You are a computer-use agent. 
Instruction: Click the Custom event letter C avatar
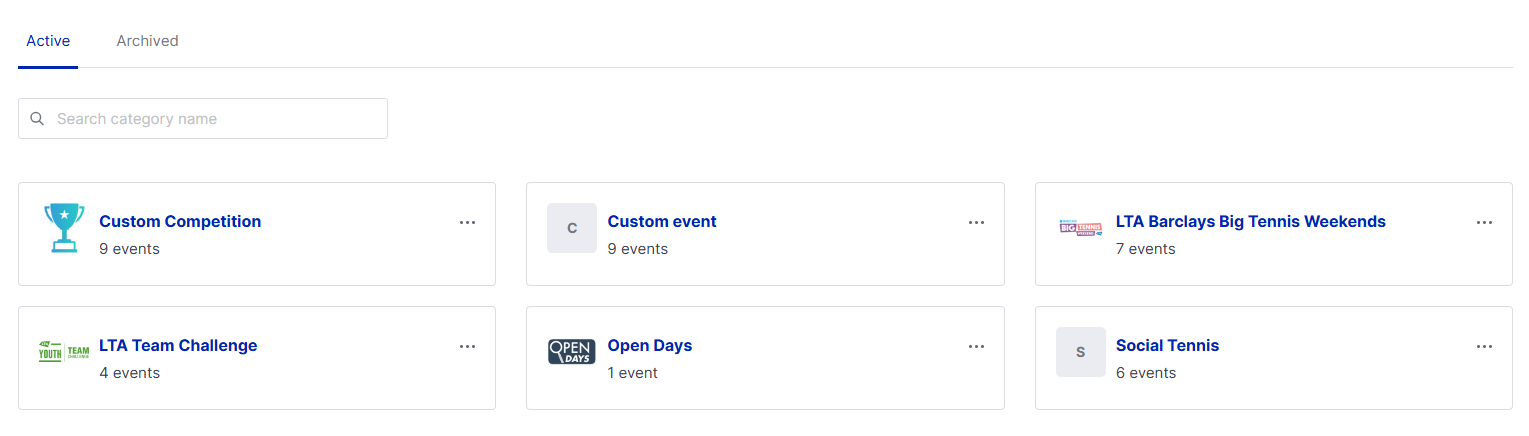572,228
